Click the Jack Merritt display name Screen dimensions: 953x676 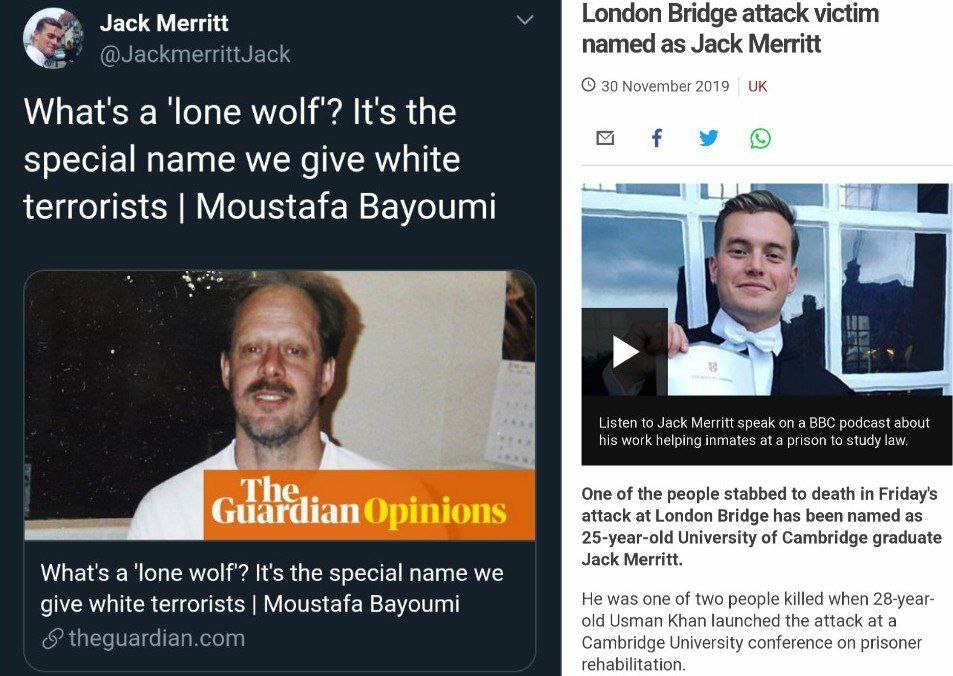[164, 23]
